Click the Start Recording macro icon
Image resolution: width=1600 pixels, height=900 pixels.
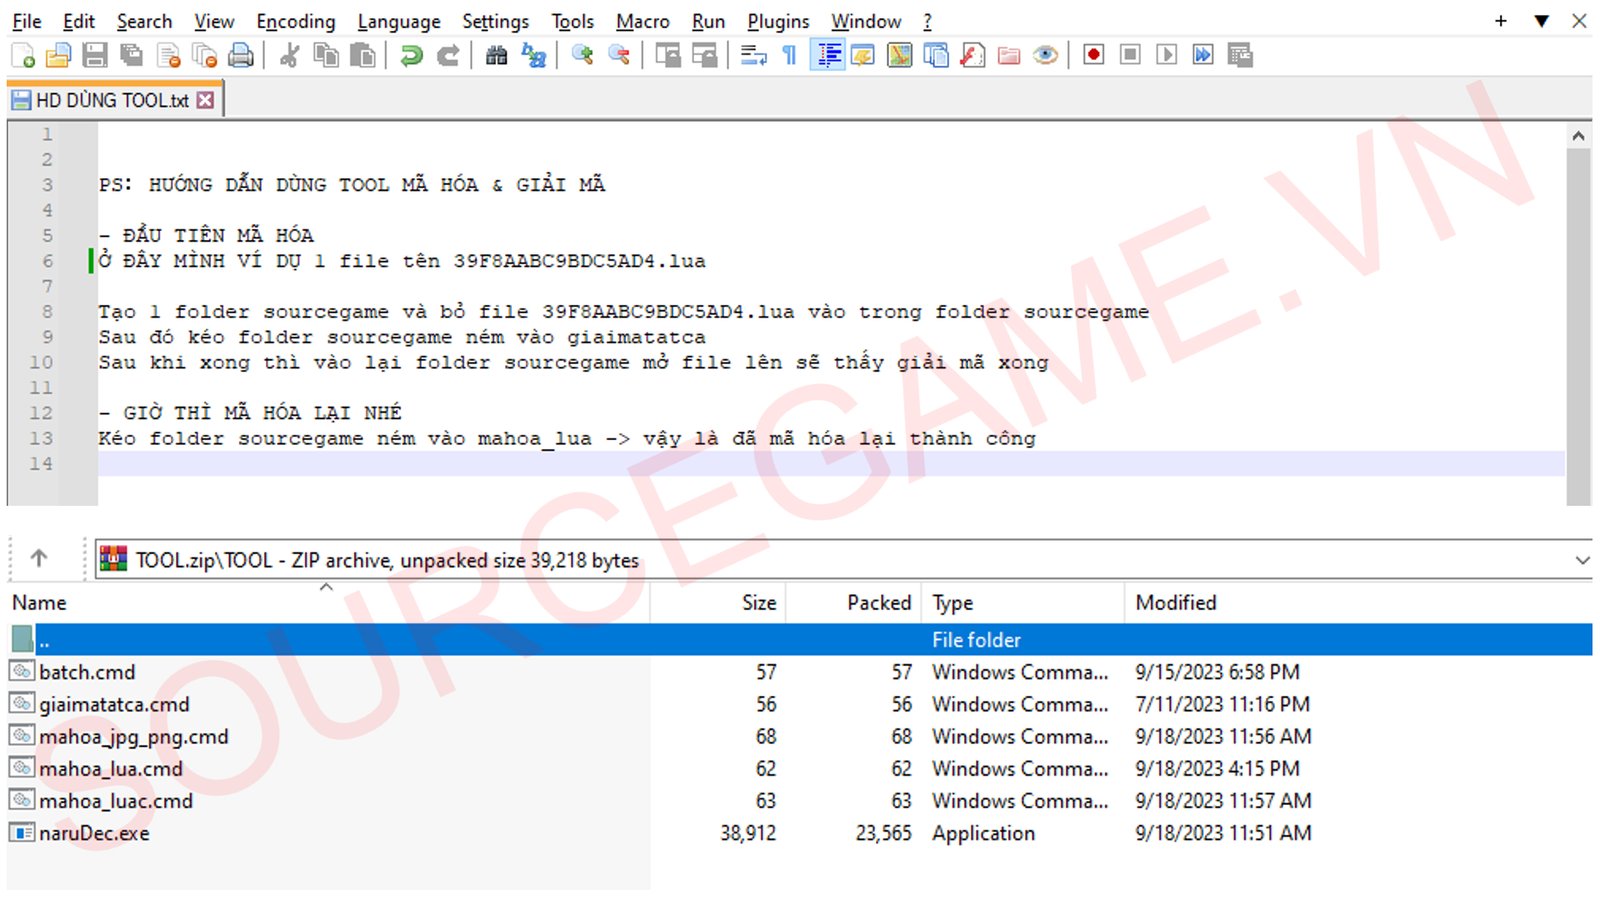click(x=1094, y=55)
